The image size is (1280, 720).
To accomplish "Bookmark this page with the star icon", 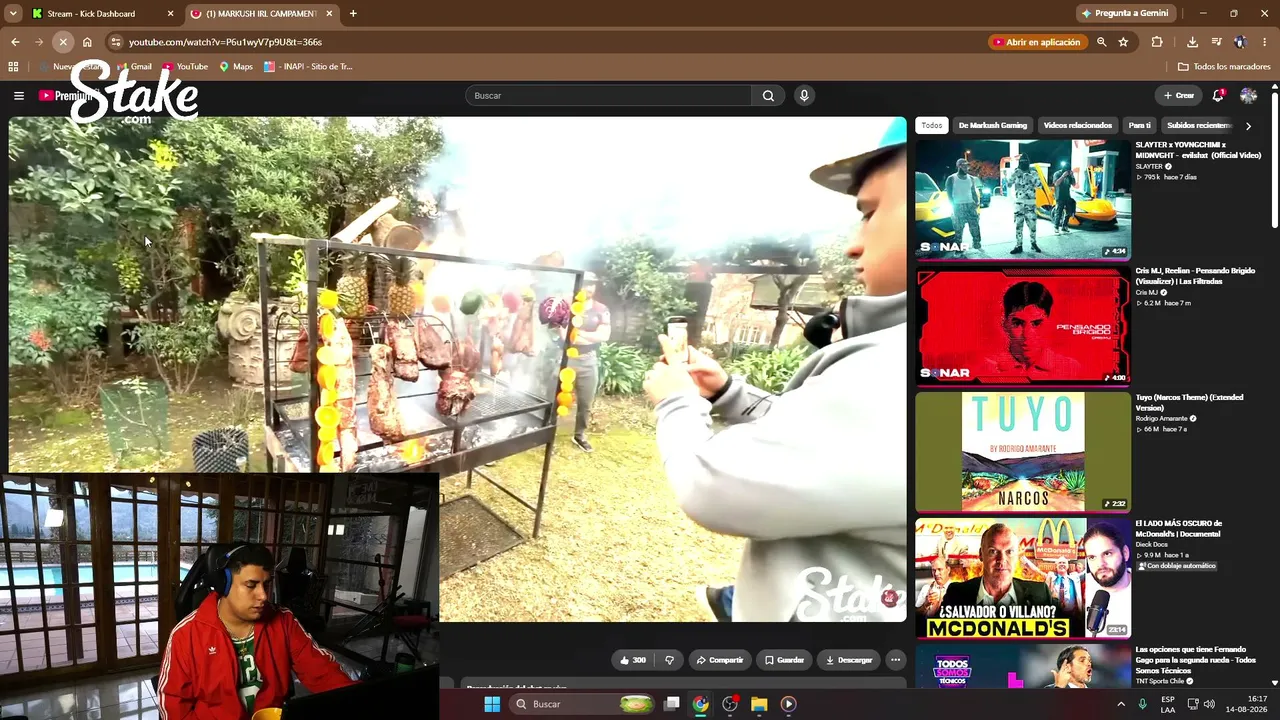I will coord(1123,42).
